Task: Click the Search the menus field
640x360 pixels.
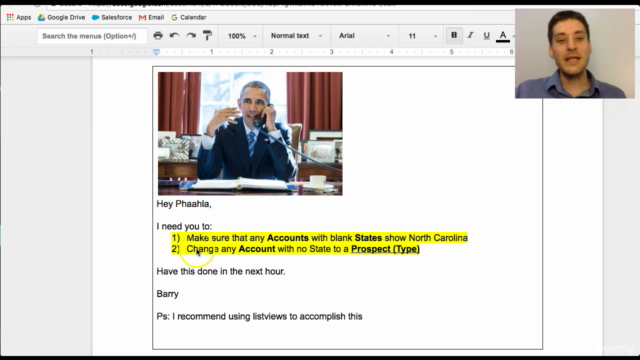Action: (x=92, y=36)
